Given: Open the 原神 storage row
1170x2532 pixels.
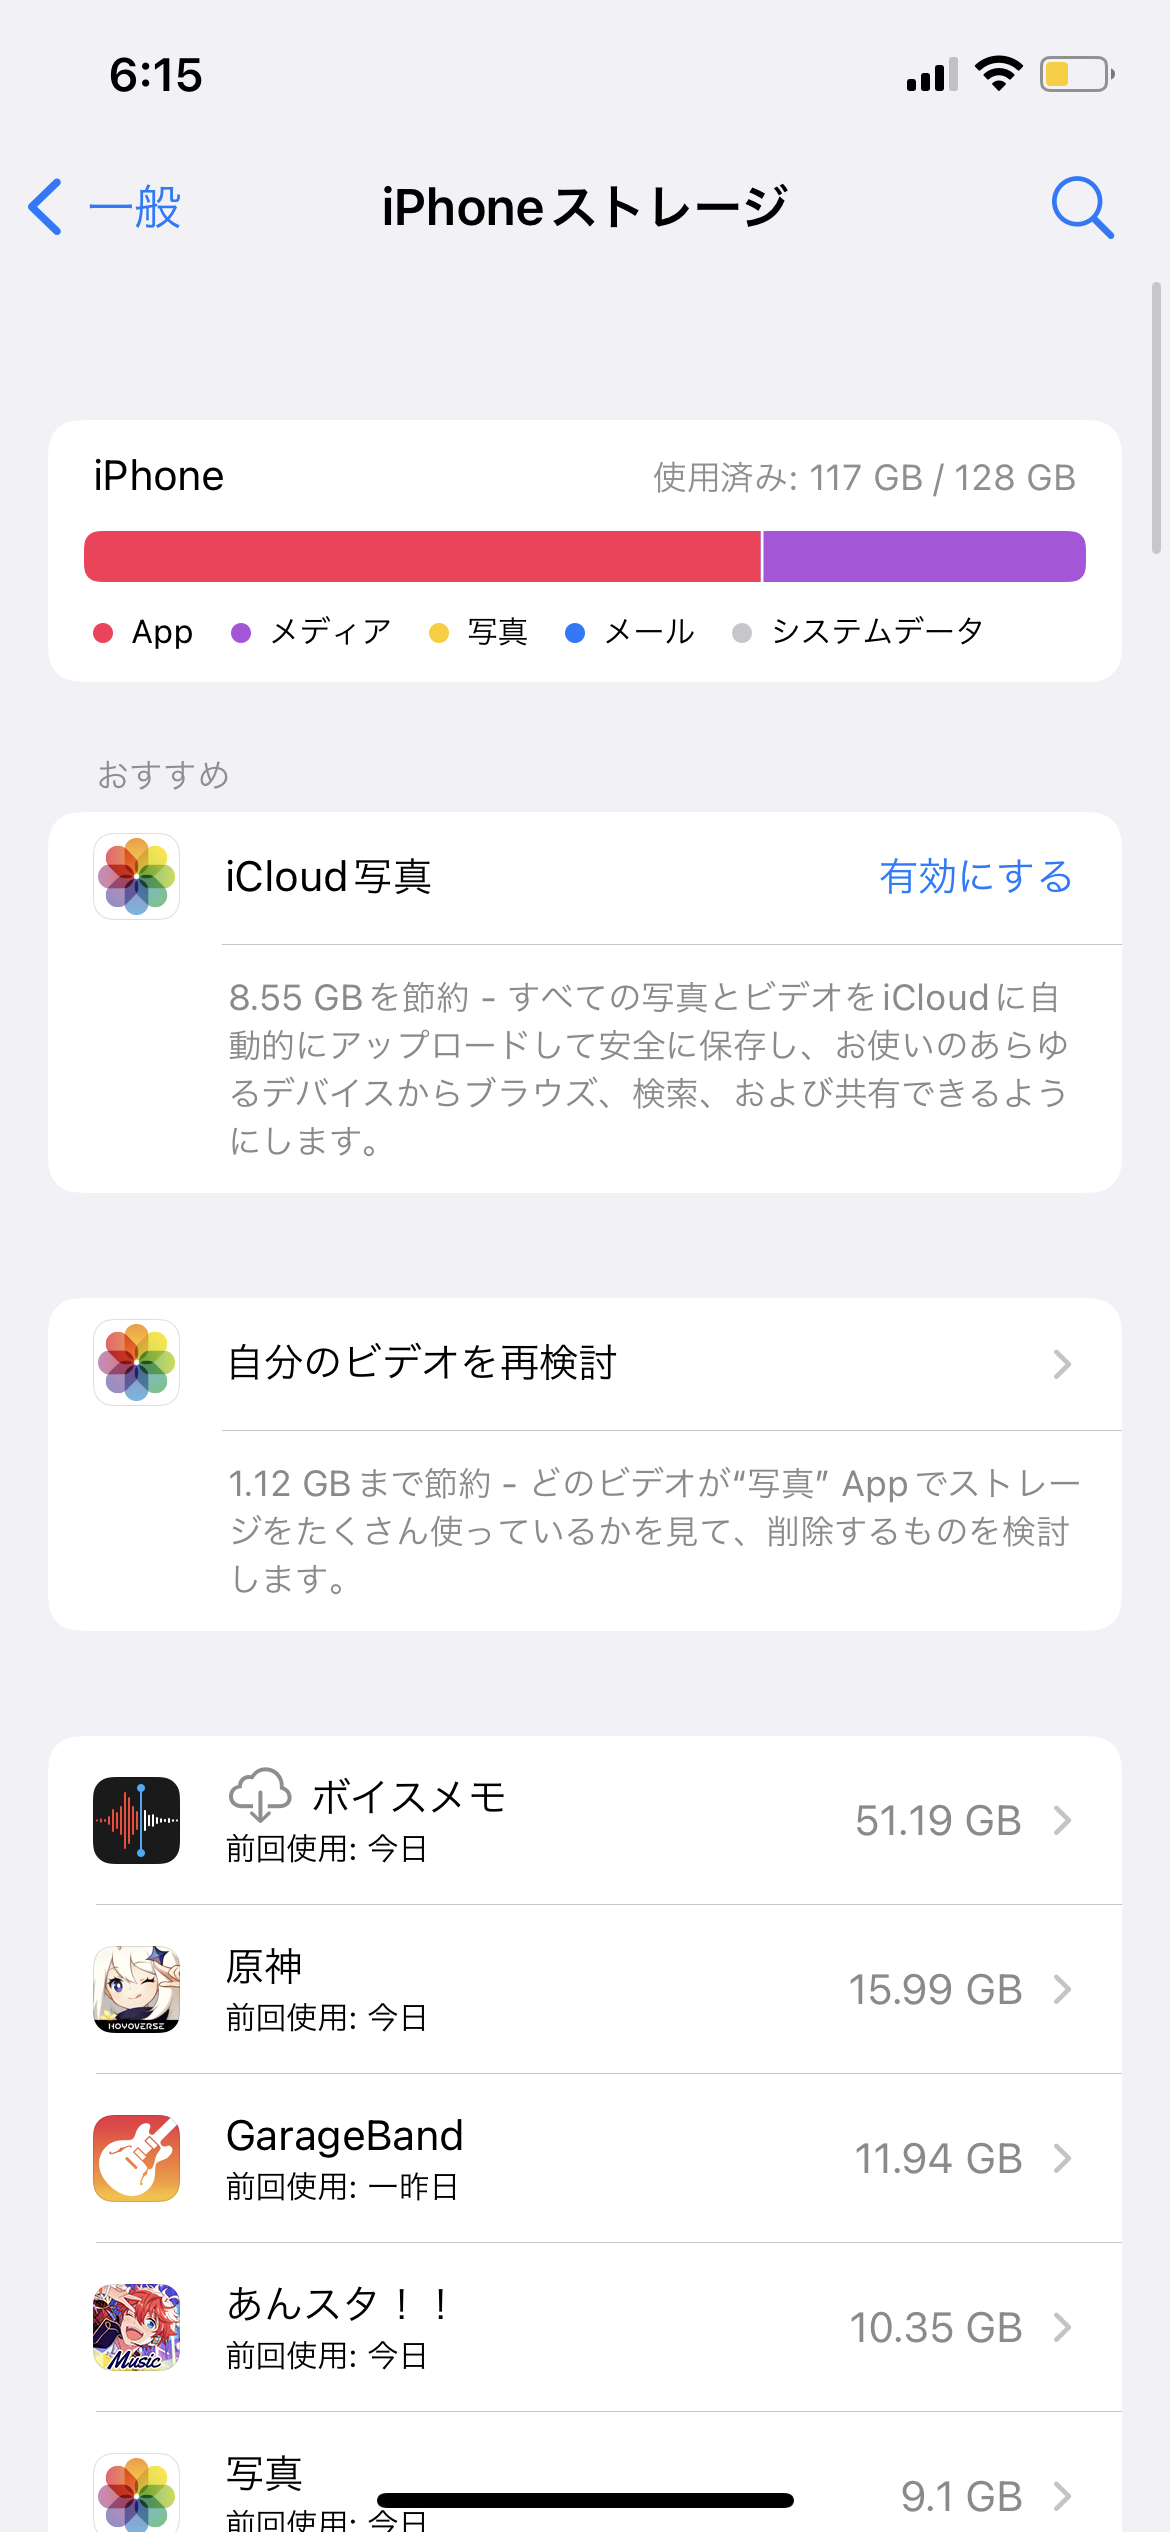Looking at the screenshot, I should coord(600,1989).
